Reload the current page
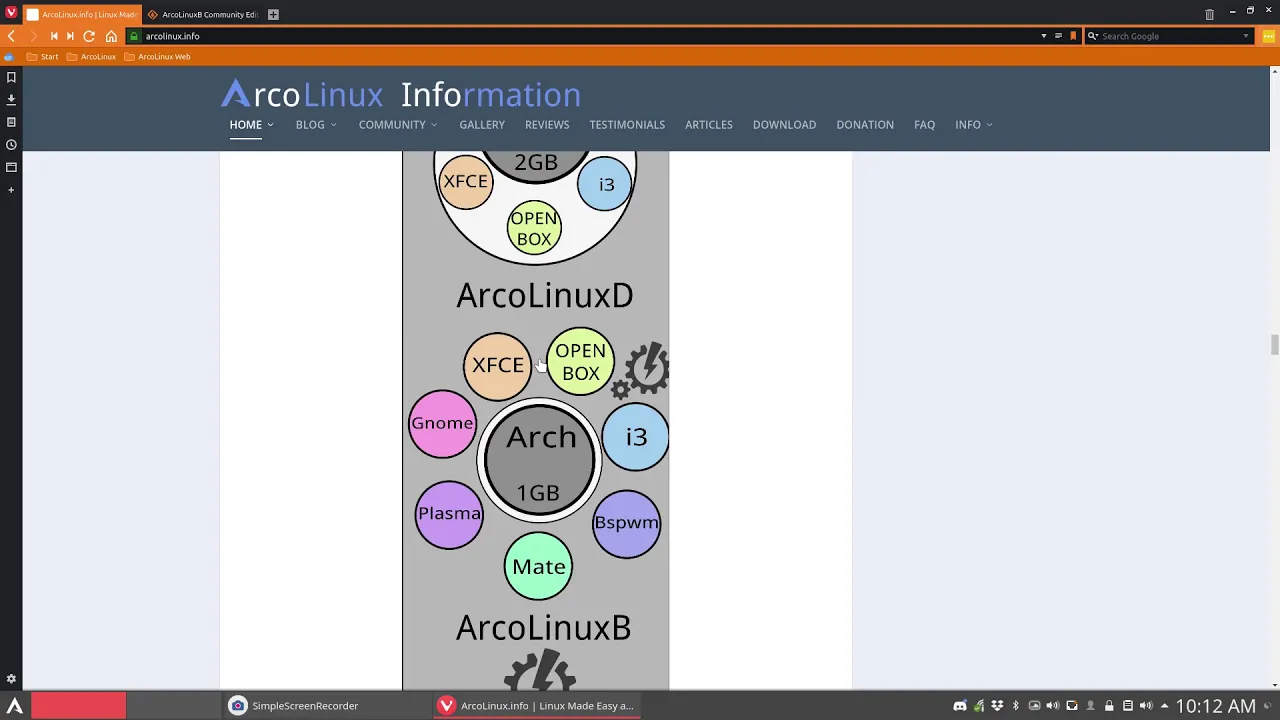Screen dimensions: 1280x720 89,36
